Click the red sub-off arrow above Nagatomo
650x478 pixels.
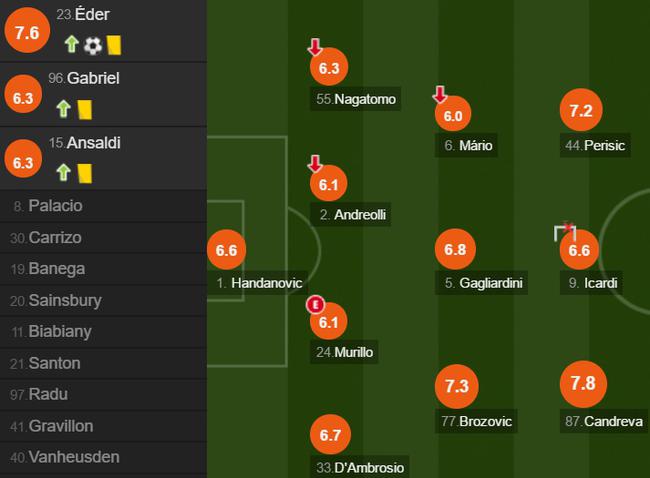tap(315, 47)
